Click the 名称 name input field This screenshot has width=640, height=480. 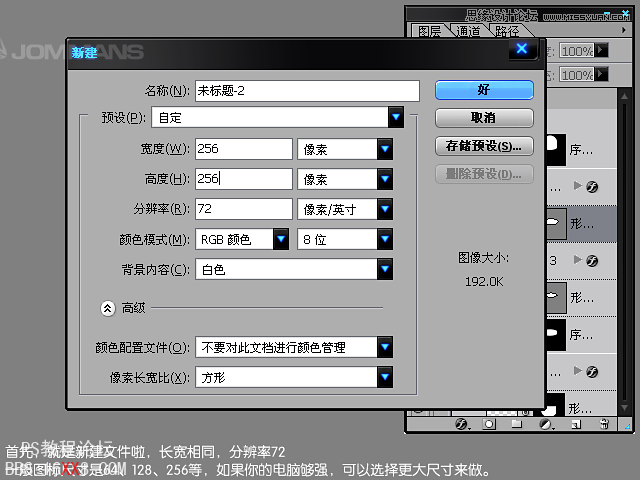point(306,90)
